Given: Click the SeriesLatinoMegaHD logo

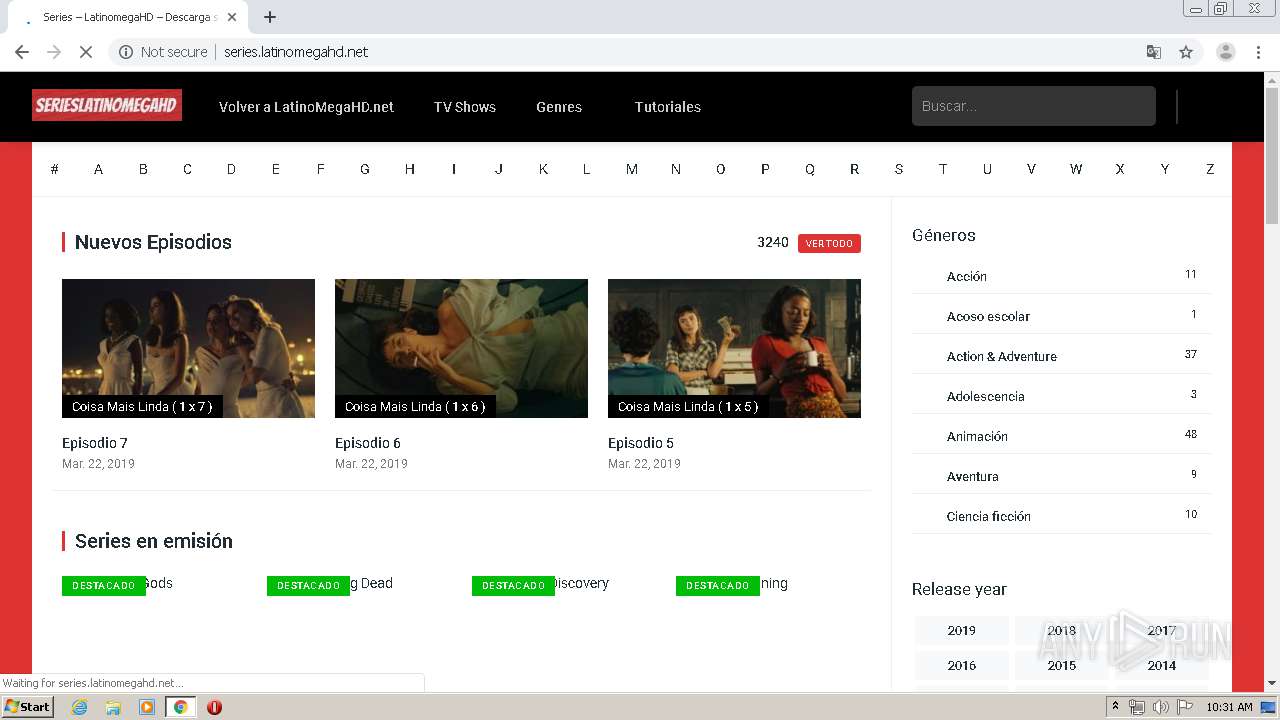Looking at the screenshot, I should [107, 105].
